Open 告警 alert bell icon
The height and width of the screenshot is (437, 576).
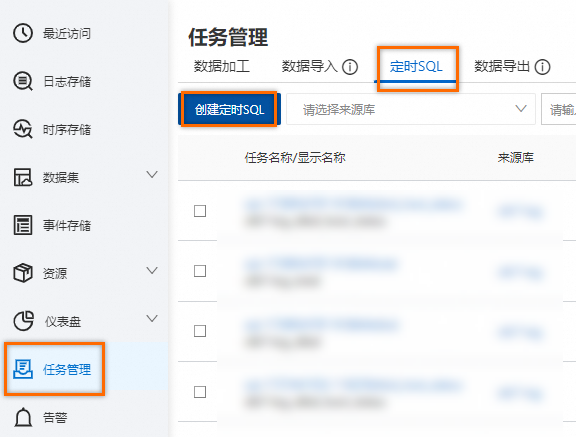coord(23,417)
